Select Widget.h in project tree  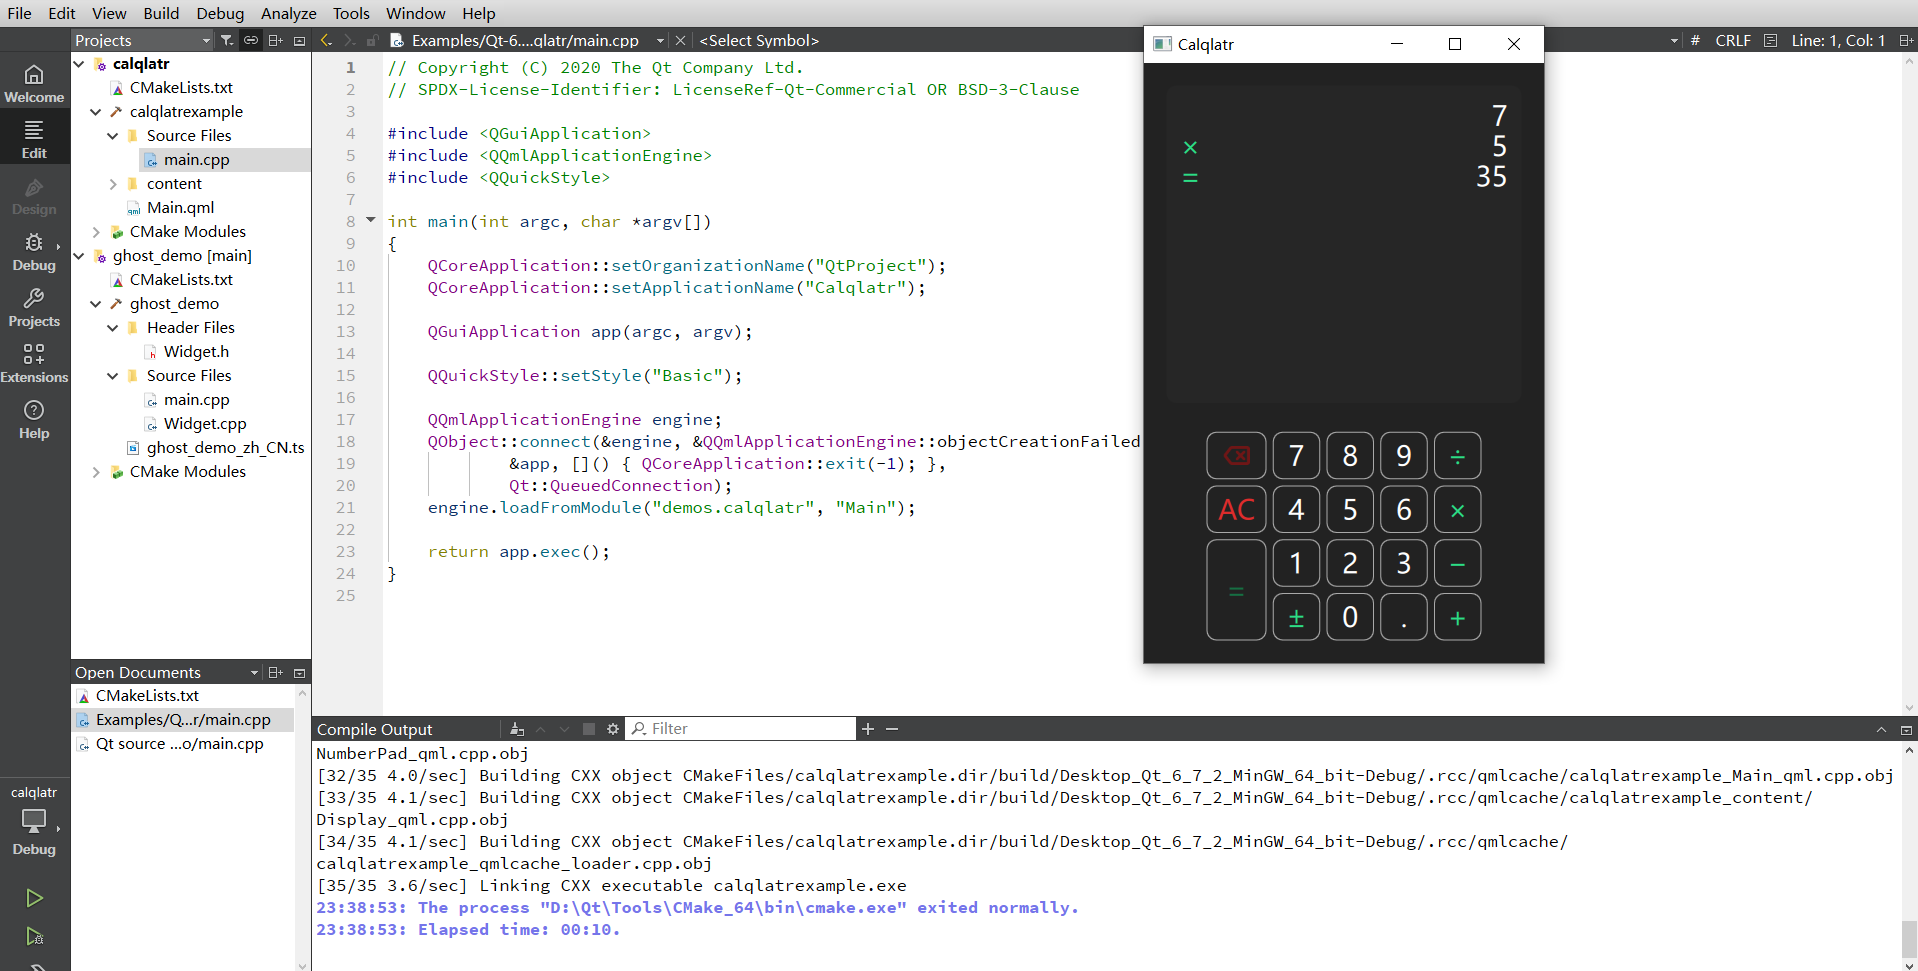[196, 352]
